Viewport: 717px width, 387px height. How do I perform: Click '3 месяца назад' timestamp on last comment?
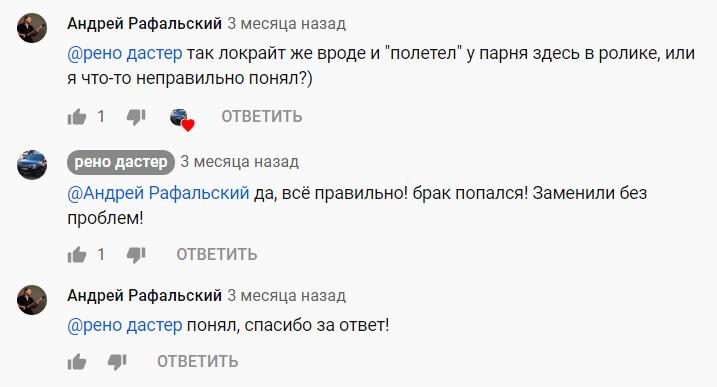287,296
